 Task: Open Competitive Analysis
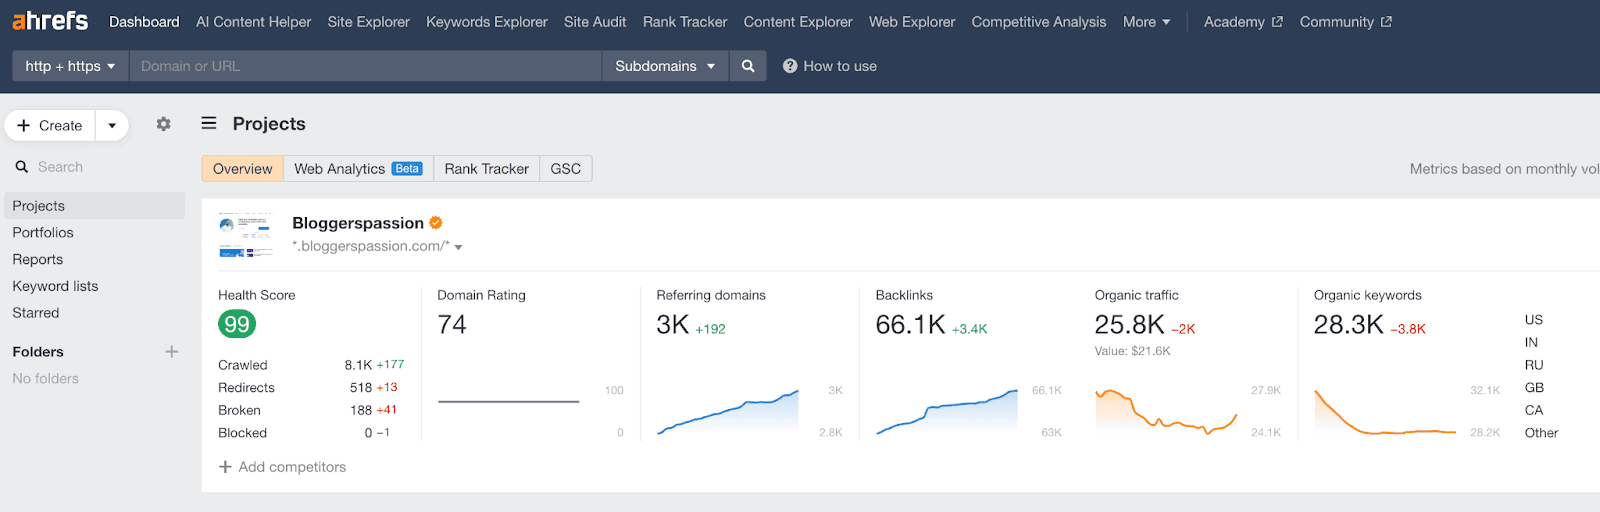[1039, 21]
